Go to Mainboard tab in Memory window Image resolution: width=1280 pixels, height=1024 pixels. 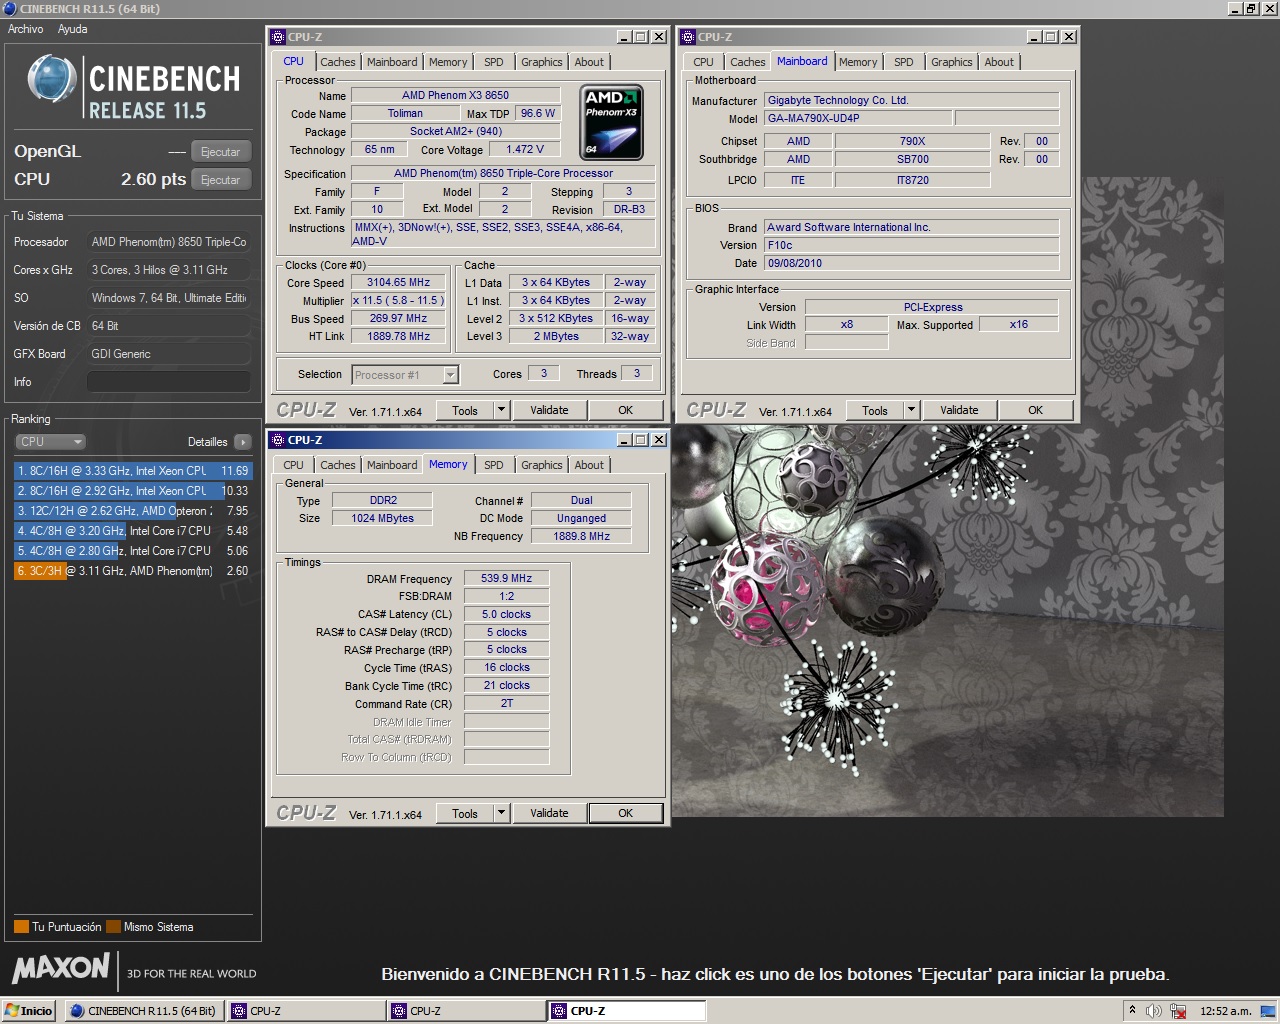392,465
